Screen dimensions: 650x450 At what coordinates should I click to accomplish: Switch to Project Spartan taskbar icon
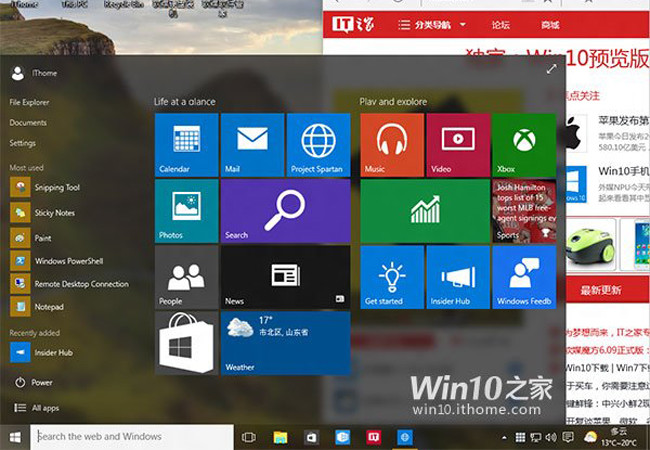(x=405, y=437)
